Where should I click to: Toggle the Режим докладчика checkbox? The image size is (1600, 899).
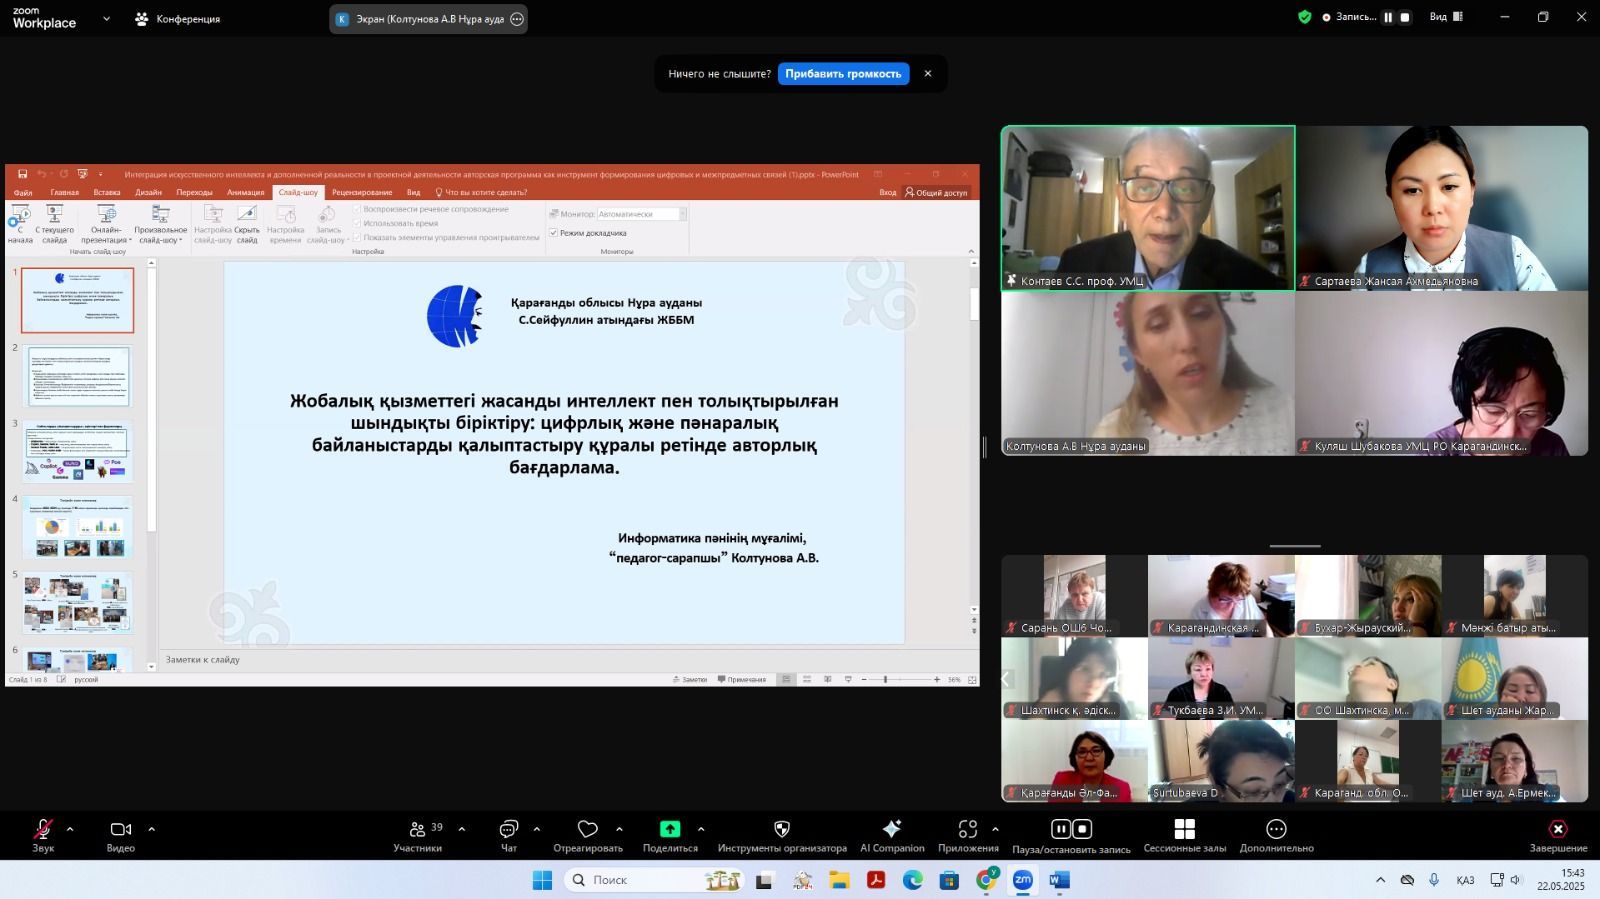(553, 233)
